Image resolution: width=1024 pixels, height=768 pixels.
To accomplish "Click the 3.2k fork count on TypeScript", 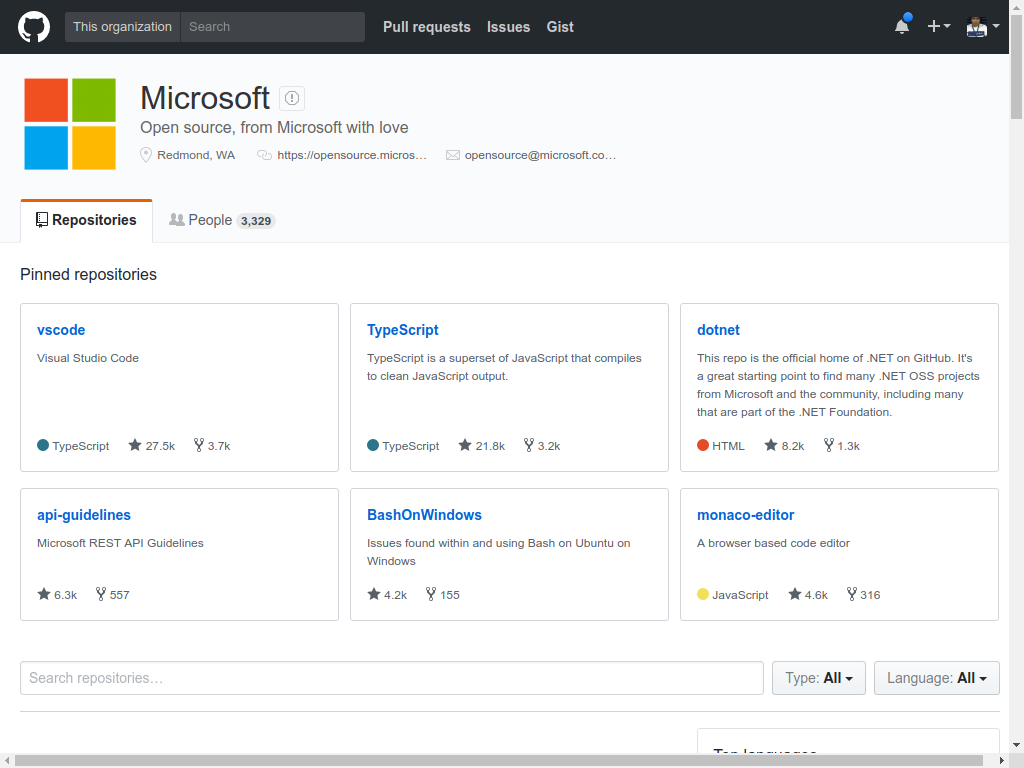I will [x=549, y=446].
